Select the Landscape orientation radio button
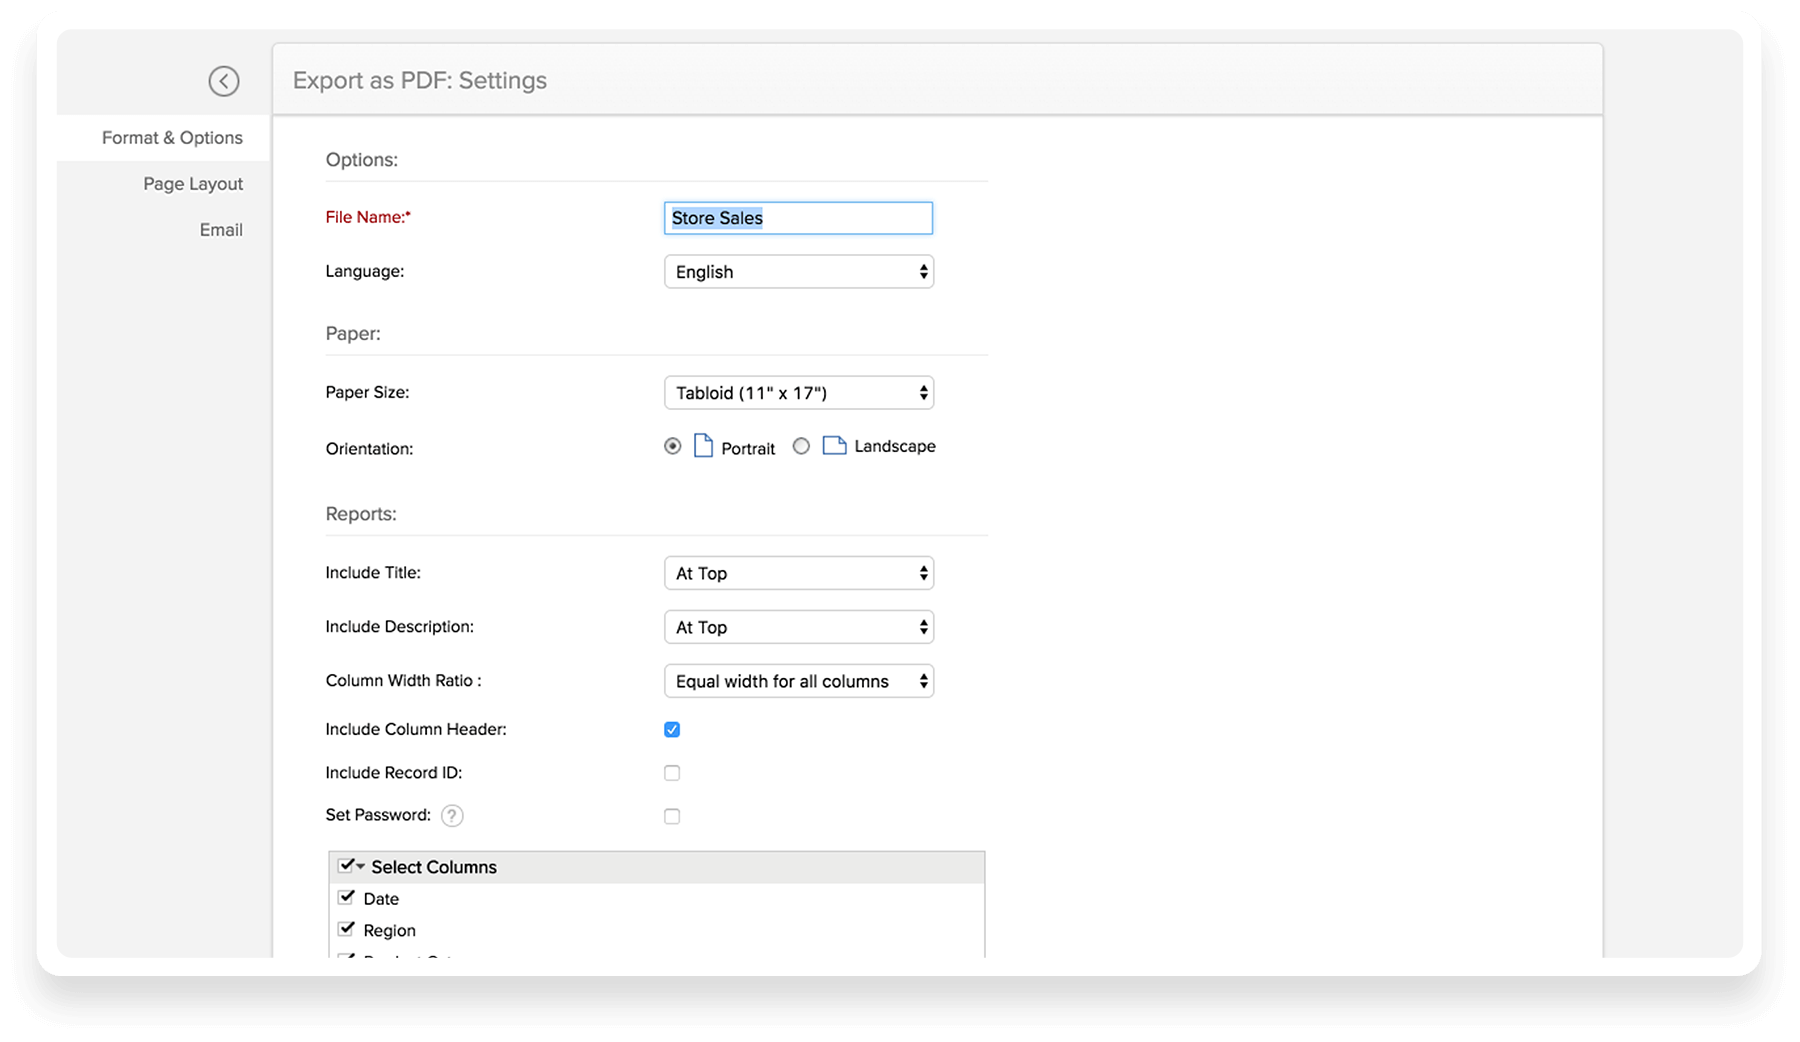Screen dimensions: 1800x1042 click(801, 446)
